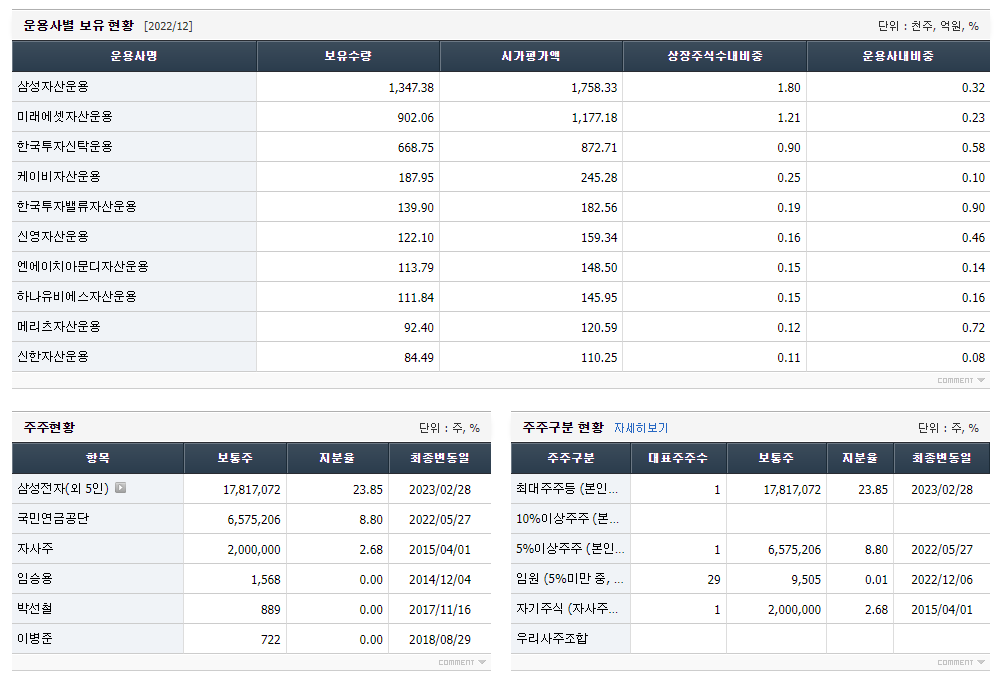Click the 113.79 quantity cell
Screen dimensions: 996x676
[x=416, y=267]
